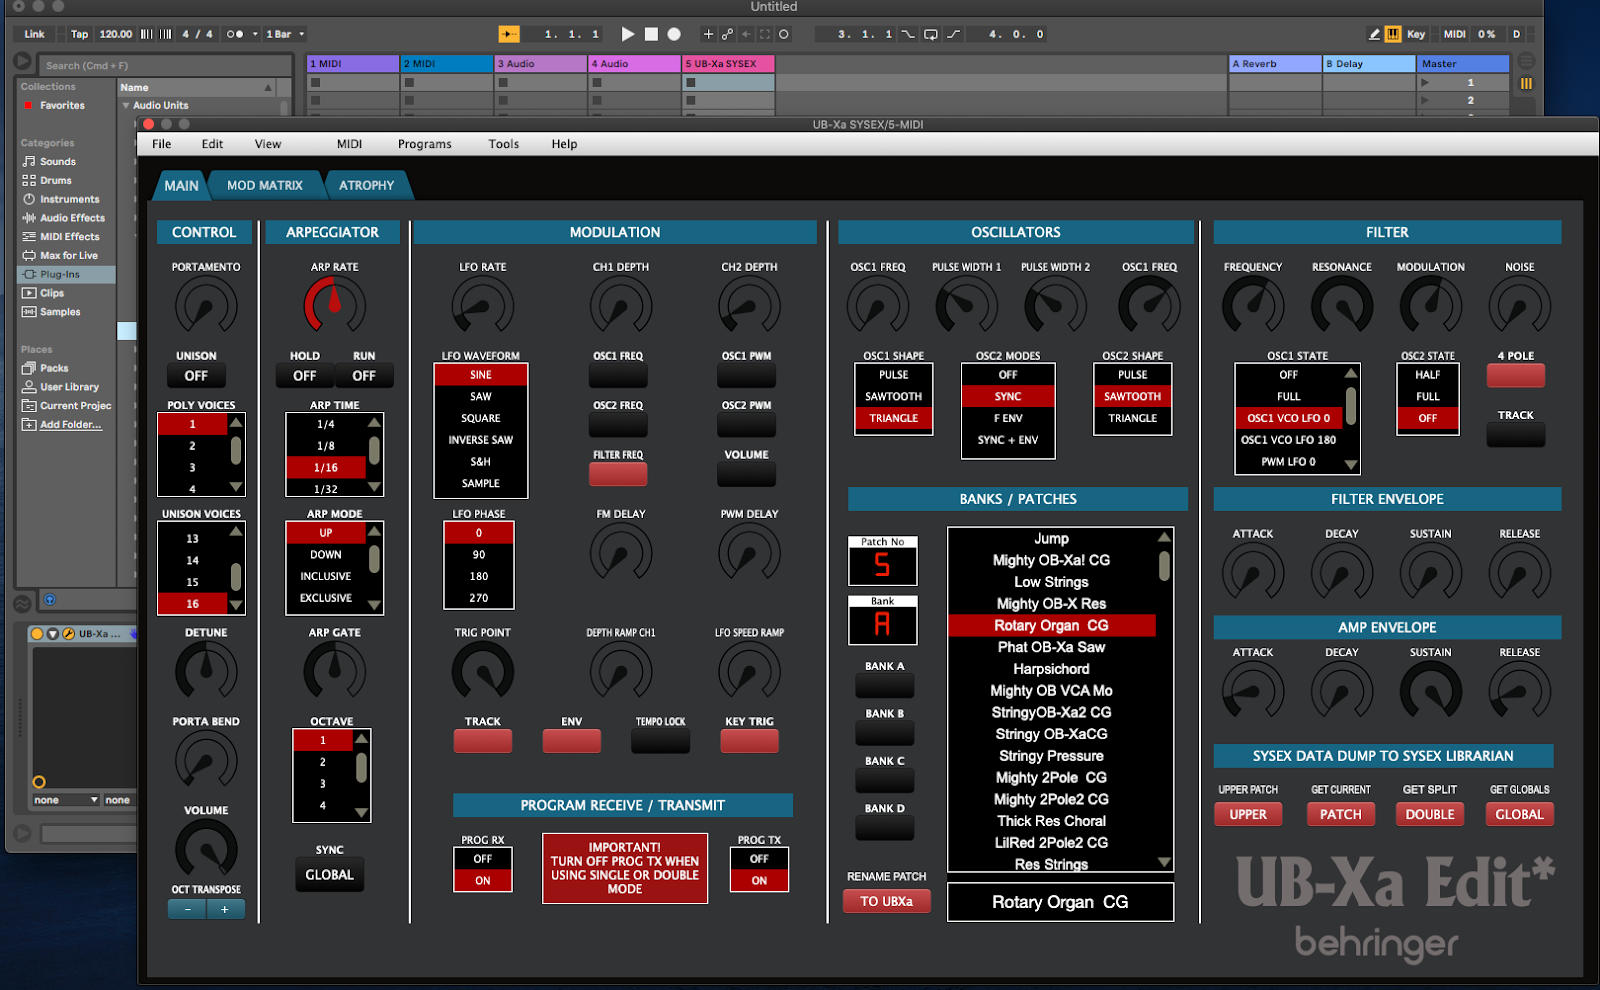
Task: Open Current Project in Places
Action: coord(75,406)
